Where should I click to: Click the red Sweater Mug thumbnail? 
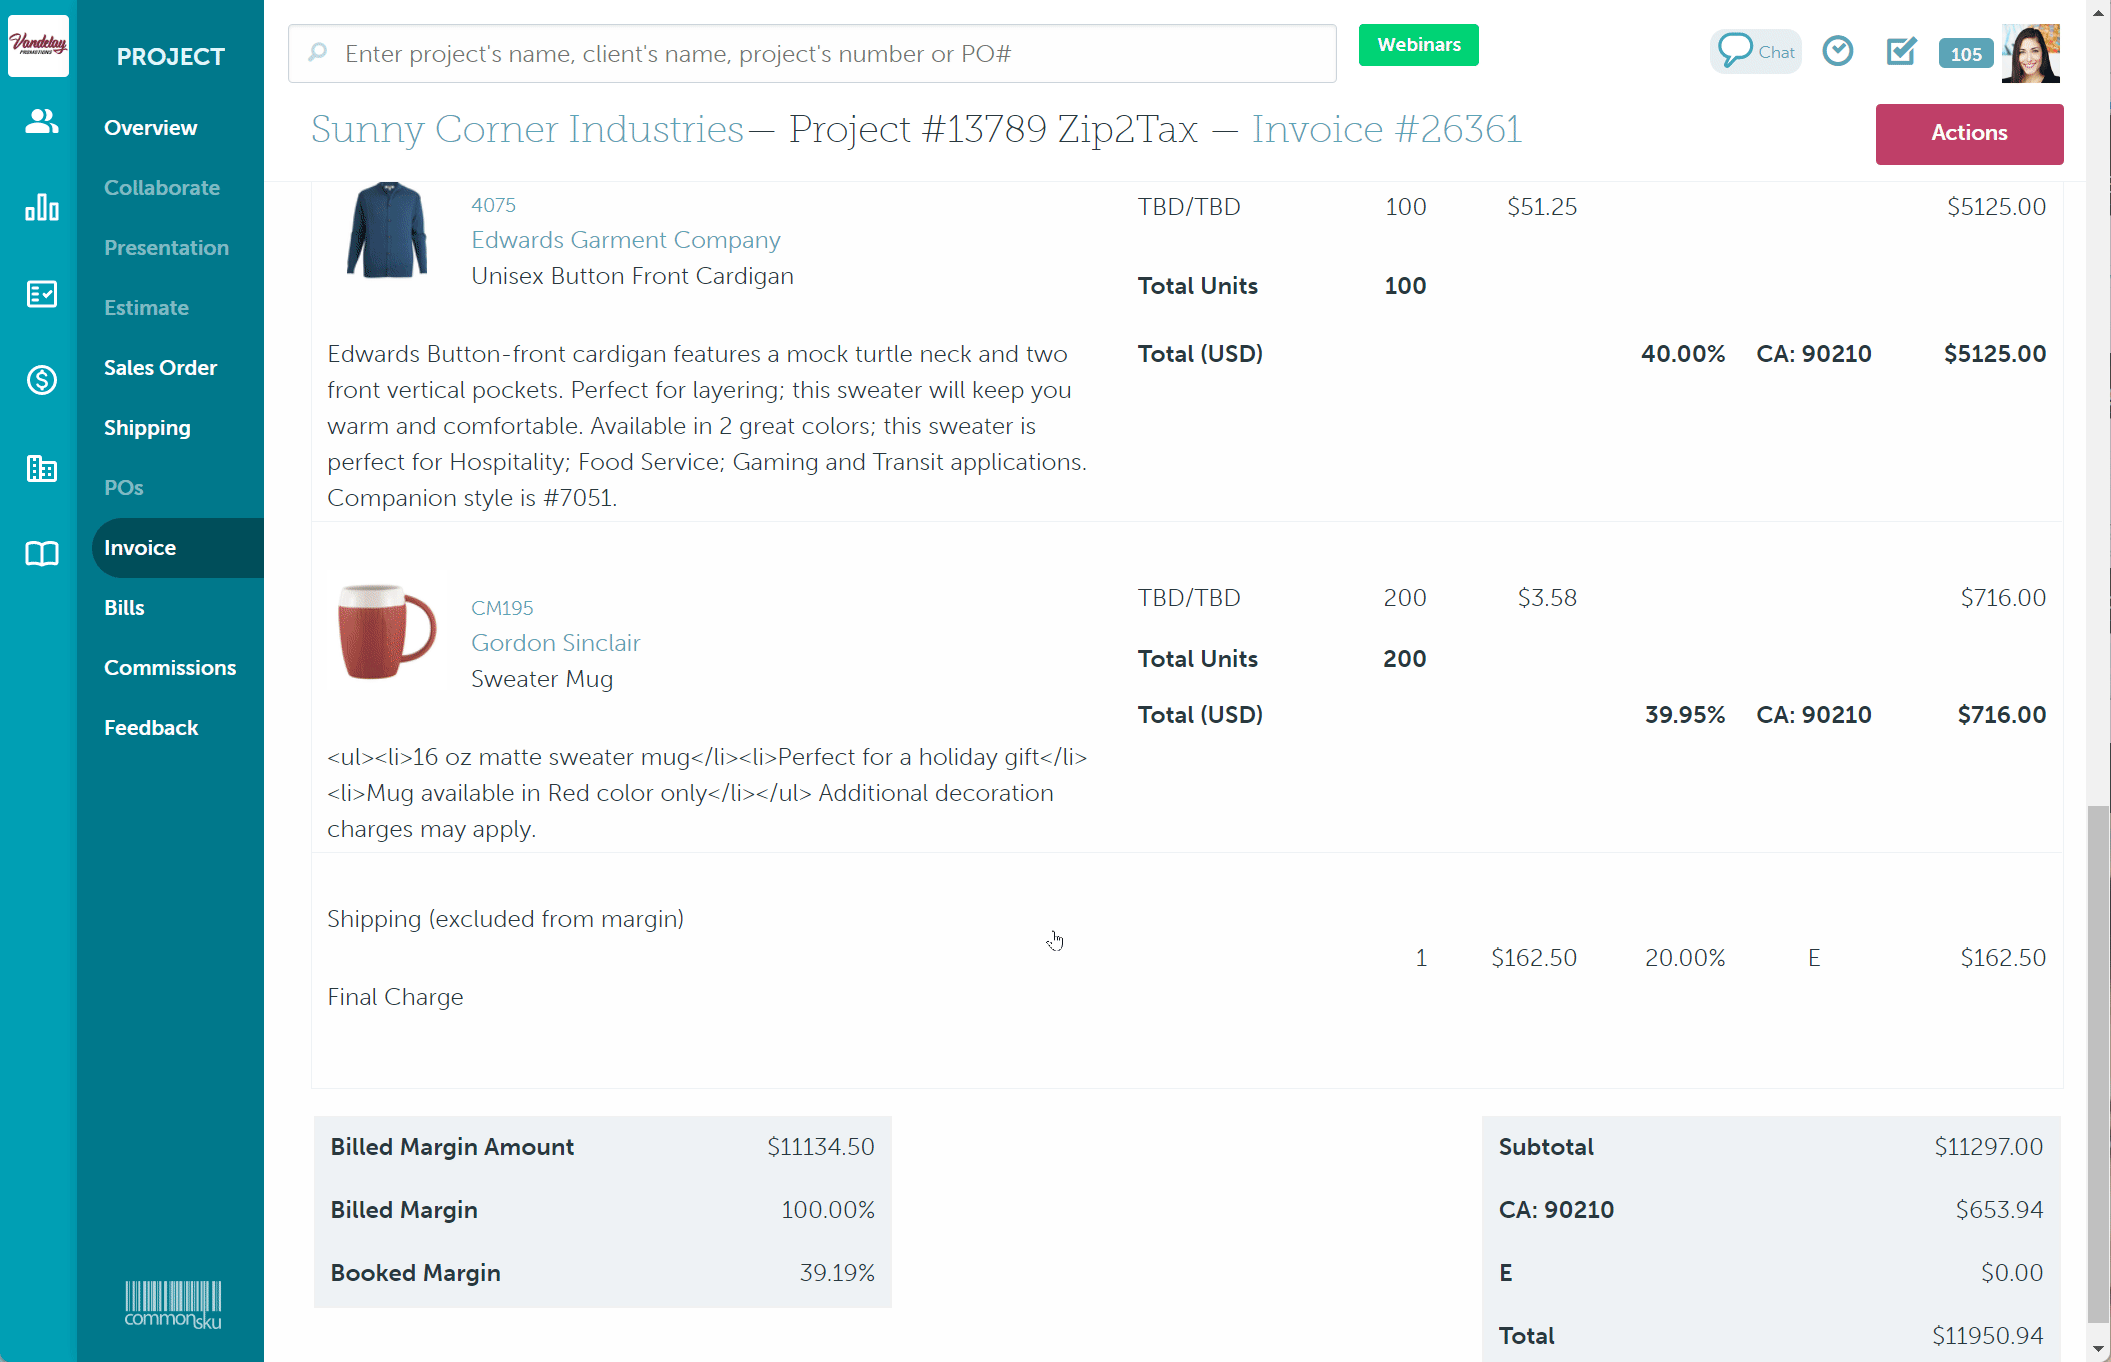[x=387, y=632]
